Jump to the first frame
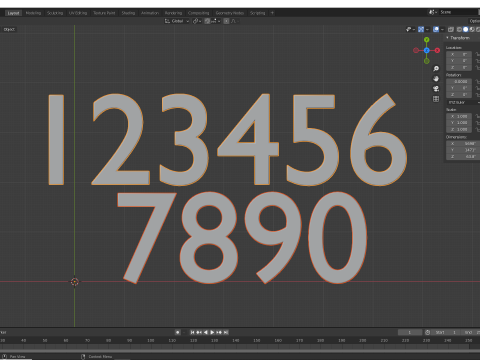The height and width of the screenshot is (360, 480). pyautogui.click(x=192, y=332)
